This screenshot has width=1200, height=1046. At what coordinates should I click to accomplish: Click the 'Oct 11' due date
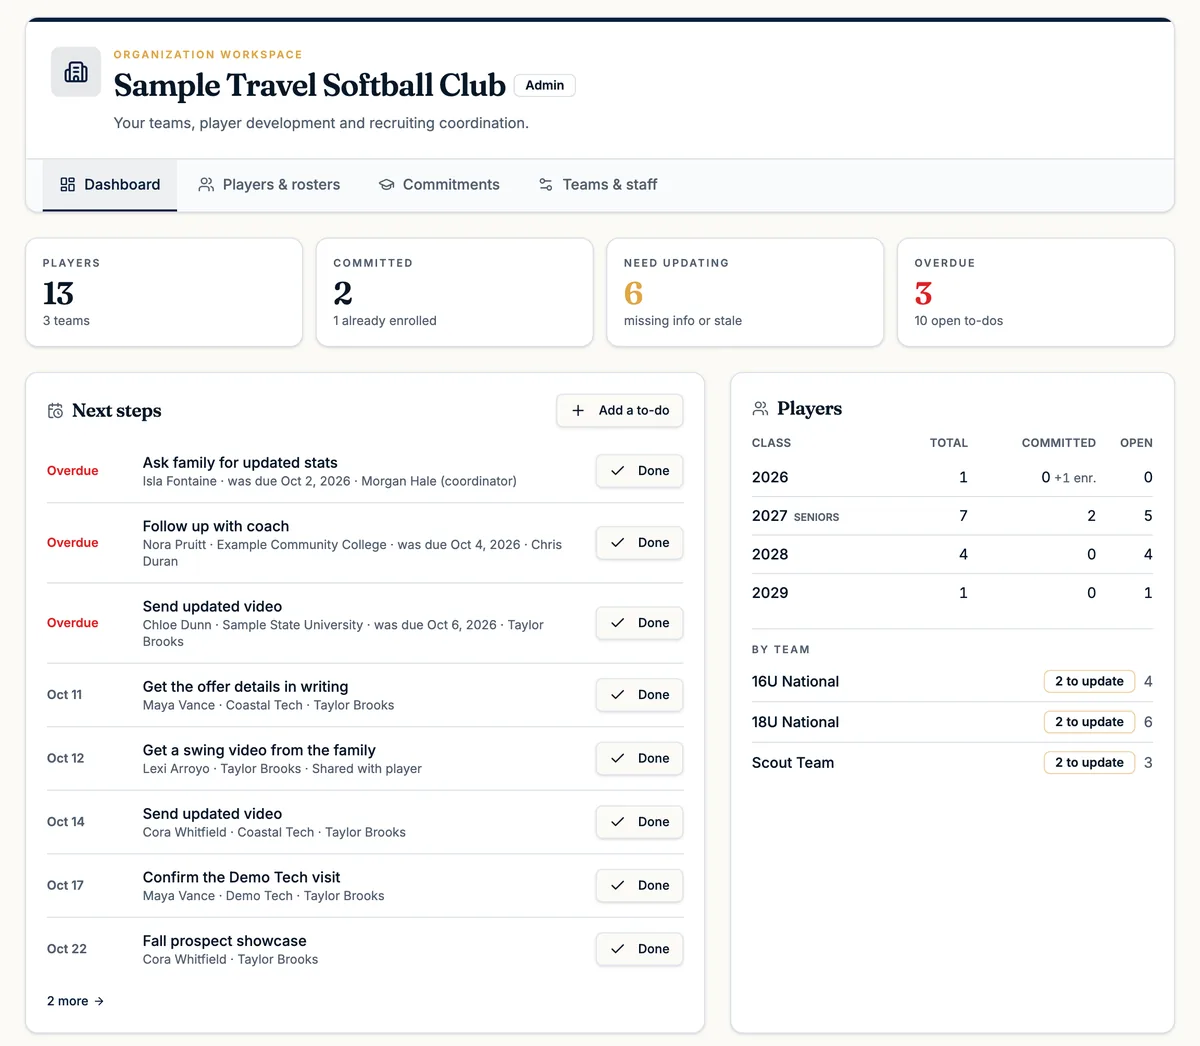[64, 695]
